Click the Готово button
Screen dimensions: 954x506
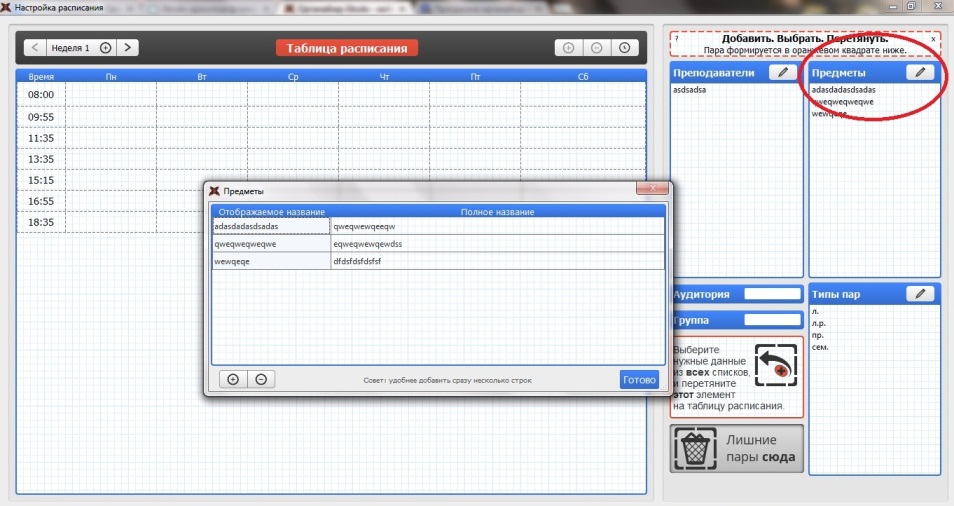point(639,380)
